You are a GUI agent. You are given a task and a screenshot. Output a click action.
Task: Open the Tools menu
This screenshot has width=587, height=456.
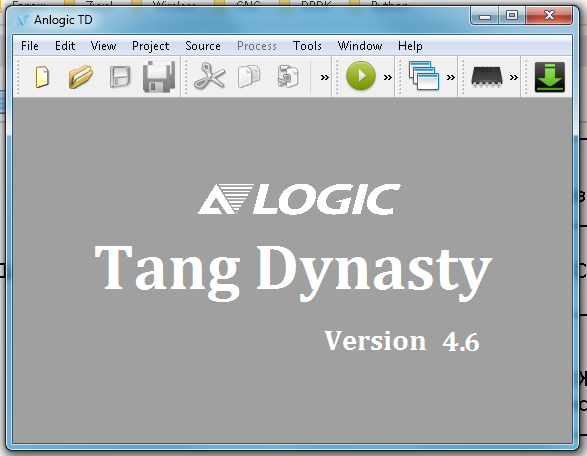pyautogui.click(x=307, y=46)
